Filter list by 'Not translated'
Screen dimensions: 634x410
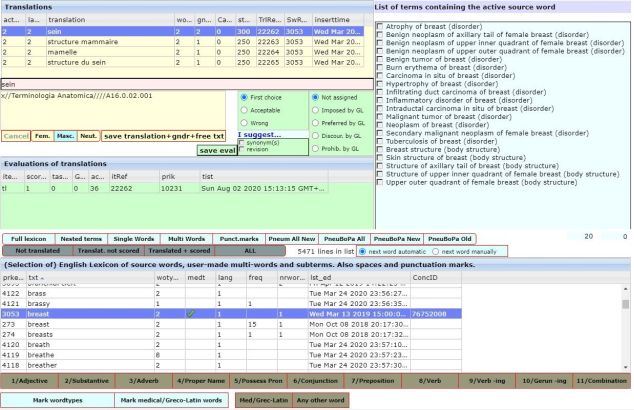point(40,250)
